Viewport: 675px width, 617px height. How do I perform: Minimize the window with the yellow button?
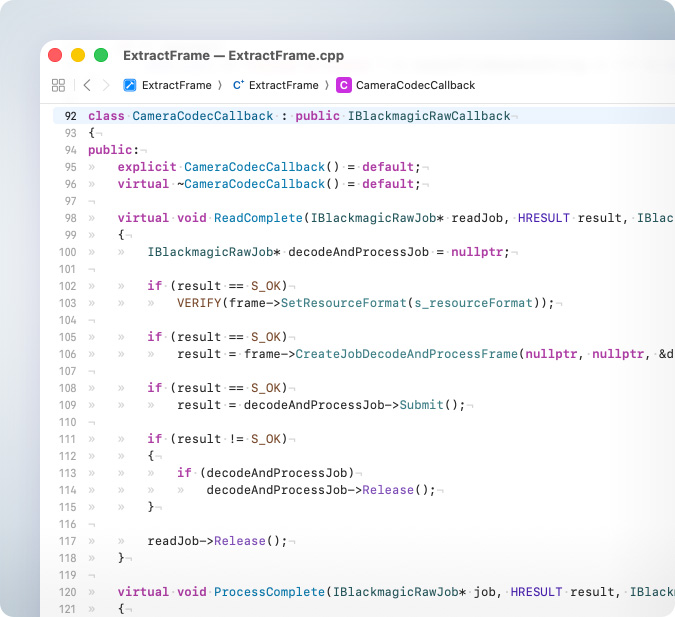(x=78, y=55)
